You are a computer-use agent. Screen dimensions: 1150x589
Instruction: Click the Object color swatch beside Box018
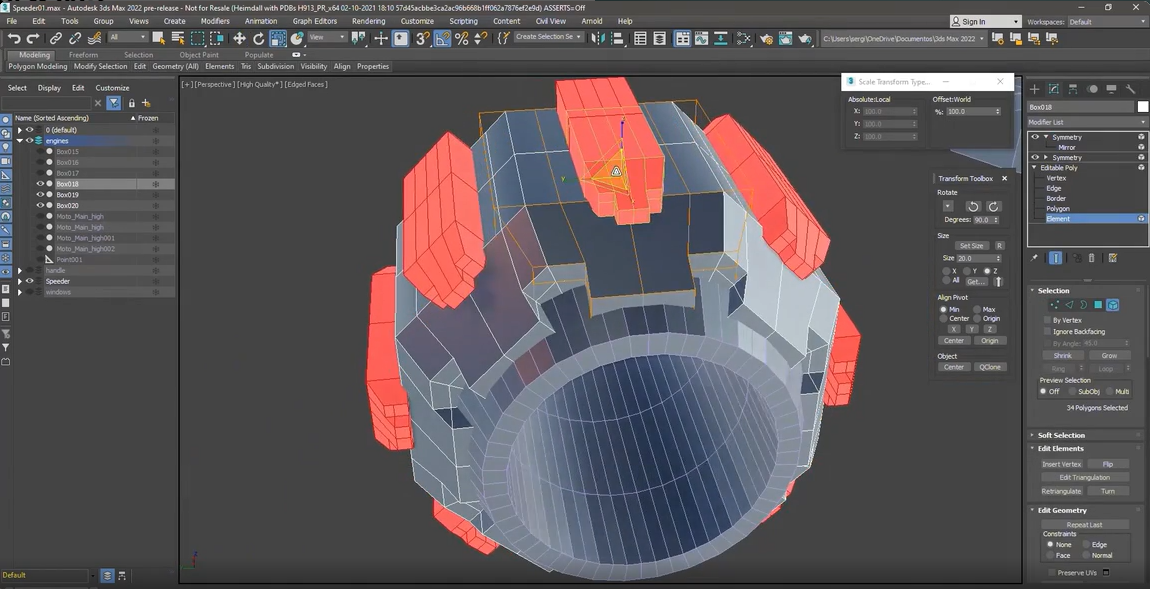(1142, 107)
